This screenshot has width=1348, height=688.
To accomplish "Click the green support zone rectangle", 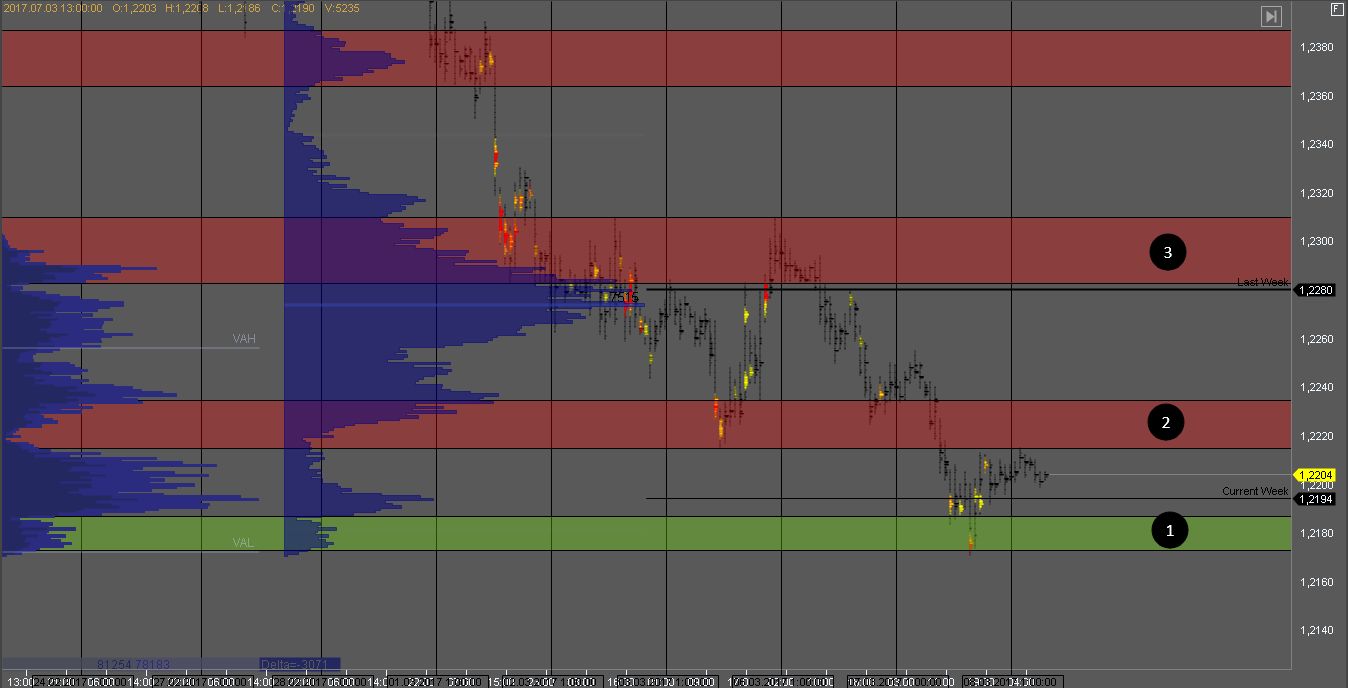I will 700,533.
